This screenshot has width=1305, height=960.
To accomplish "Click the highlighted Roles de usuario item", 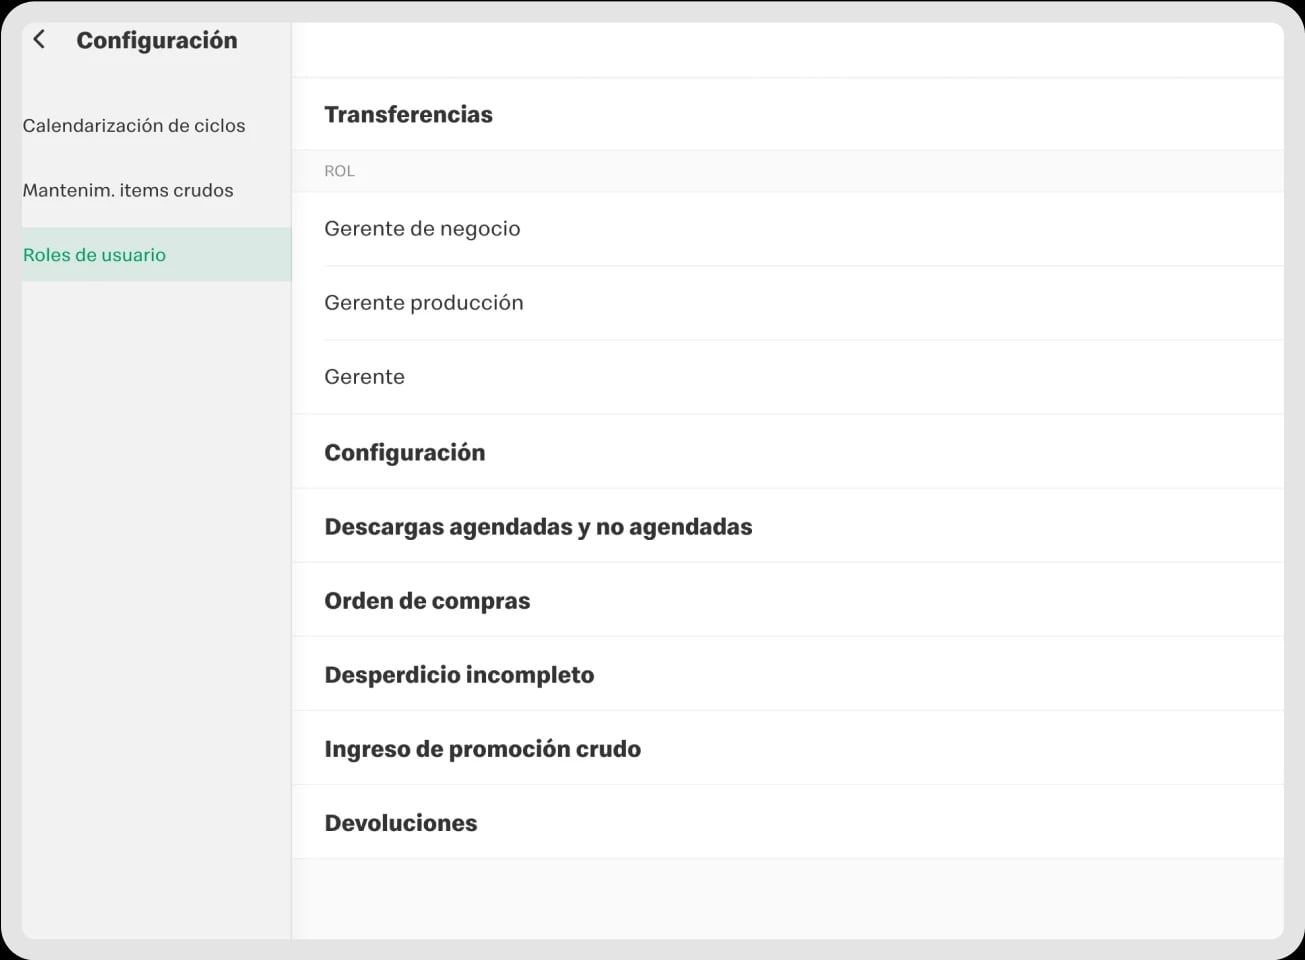I will [94, 254].
